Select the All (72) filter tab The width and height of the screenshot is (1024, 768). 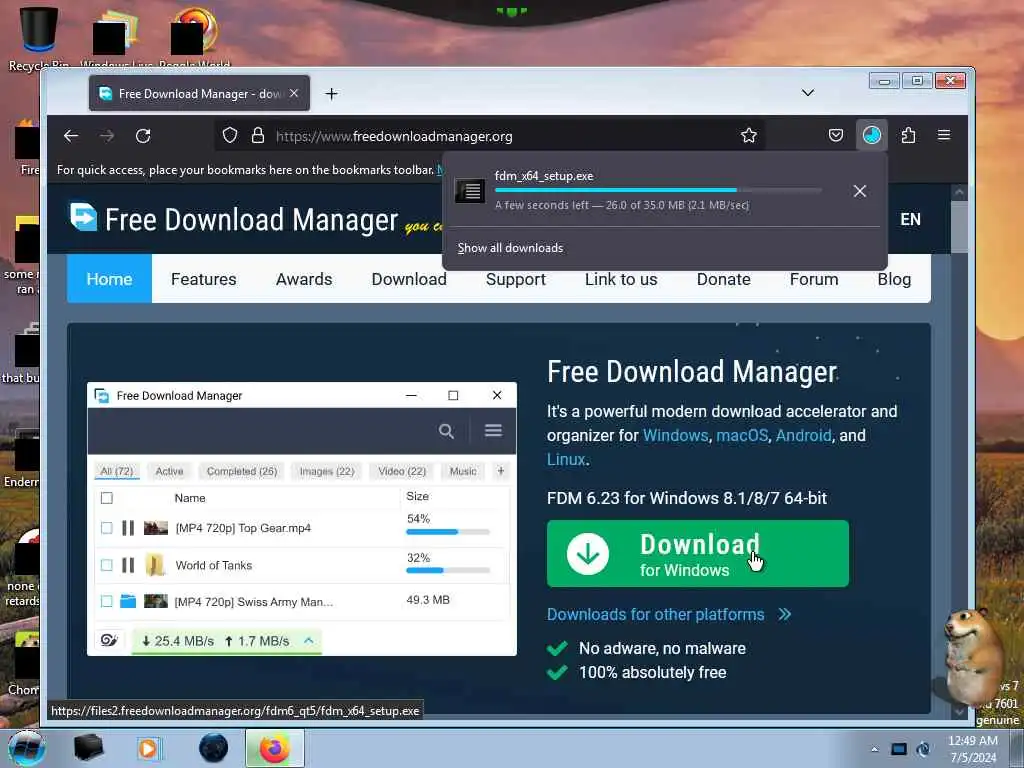point(117,471)
